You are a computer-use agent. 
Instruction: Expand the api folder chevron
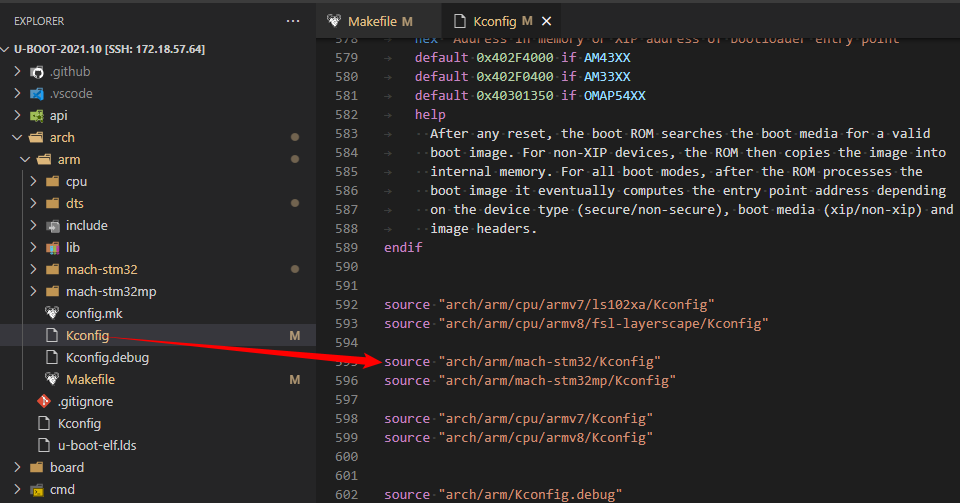click(x=18, y=116)
